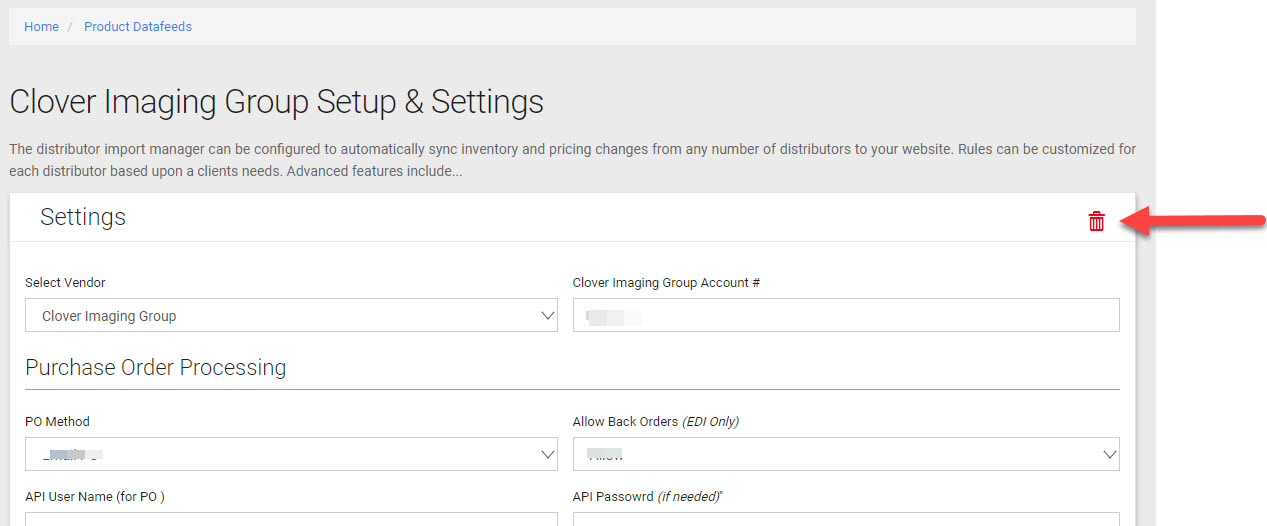
Task: Open the Select Vendor dropdown
Action: pos(290,316)
